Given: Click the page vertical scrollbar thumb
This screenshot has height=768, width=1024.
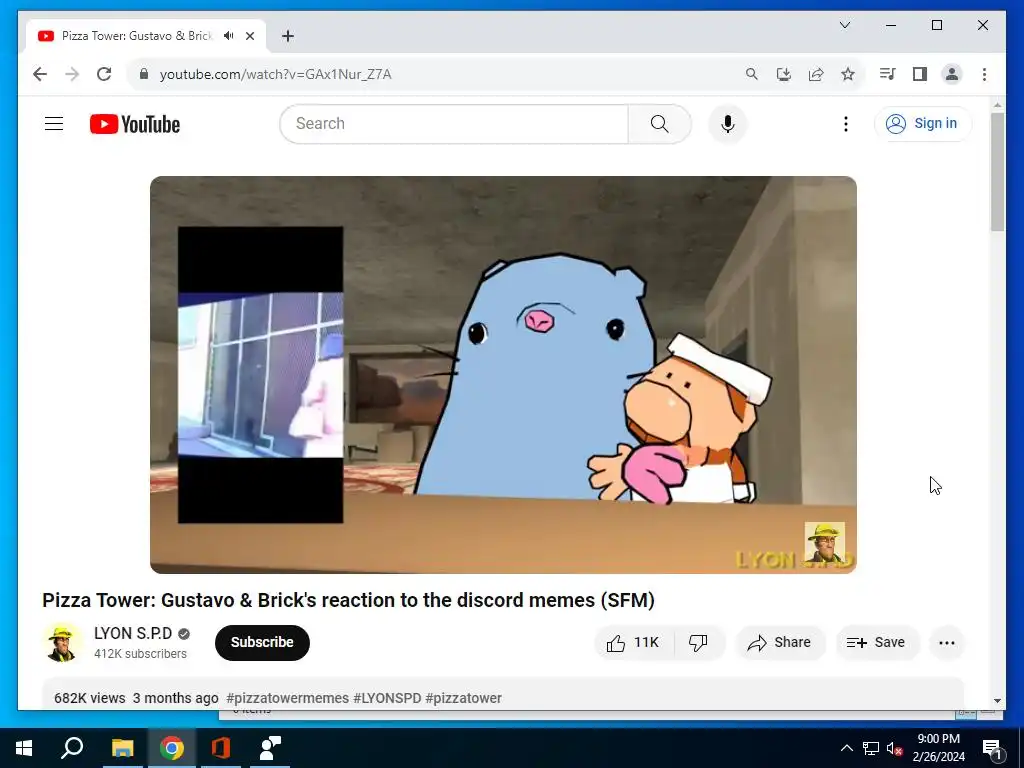Looking at the screenshot, I should point(997,172).
